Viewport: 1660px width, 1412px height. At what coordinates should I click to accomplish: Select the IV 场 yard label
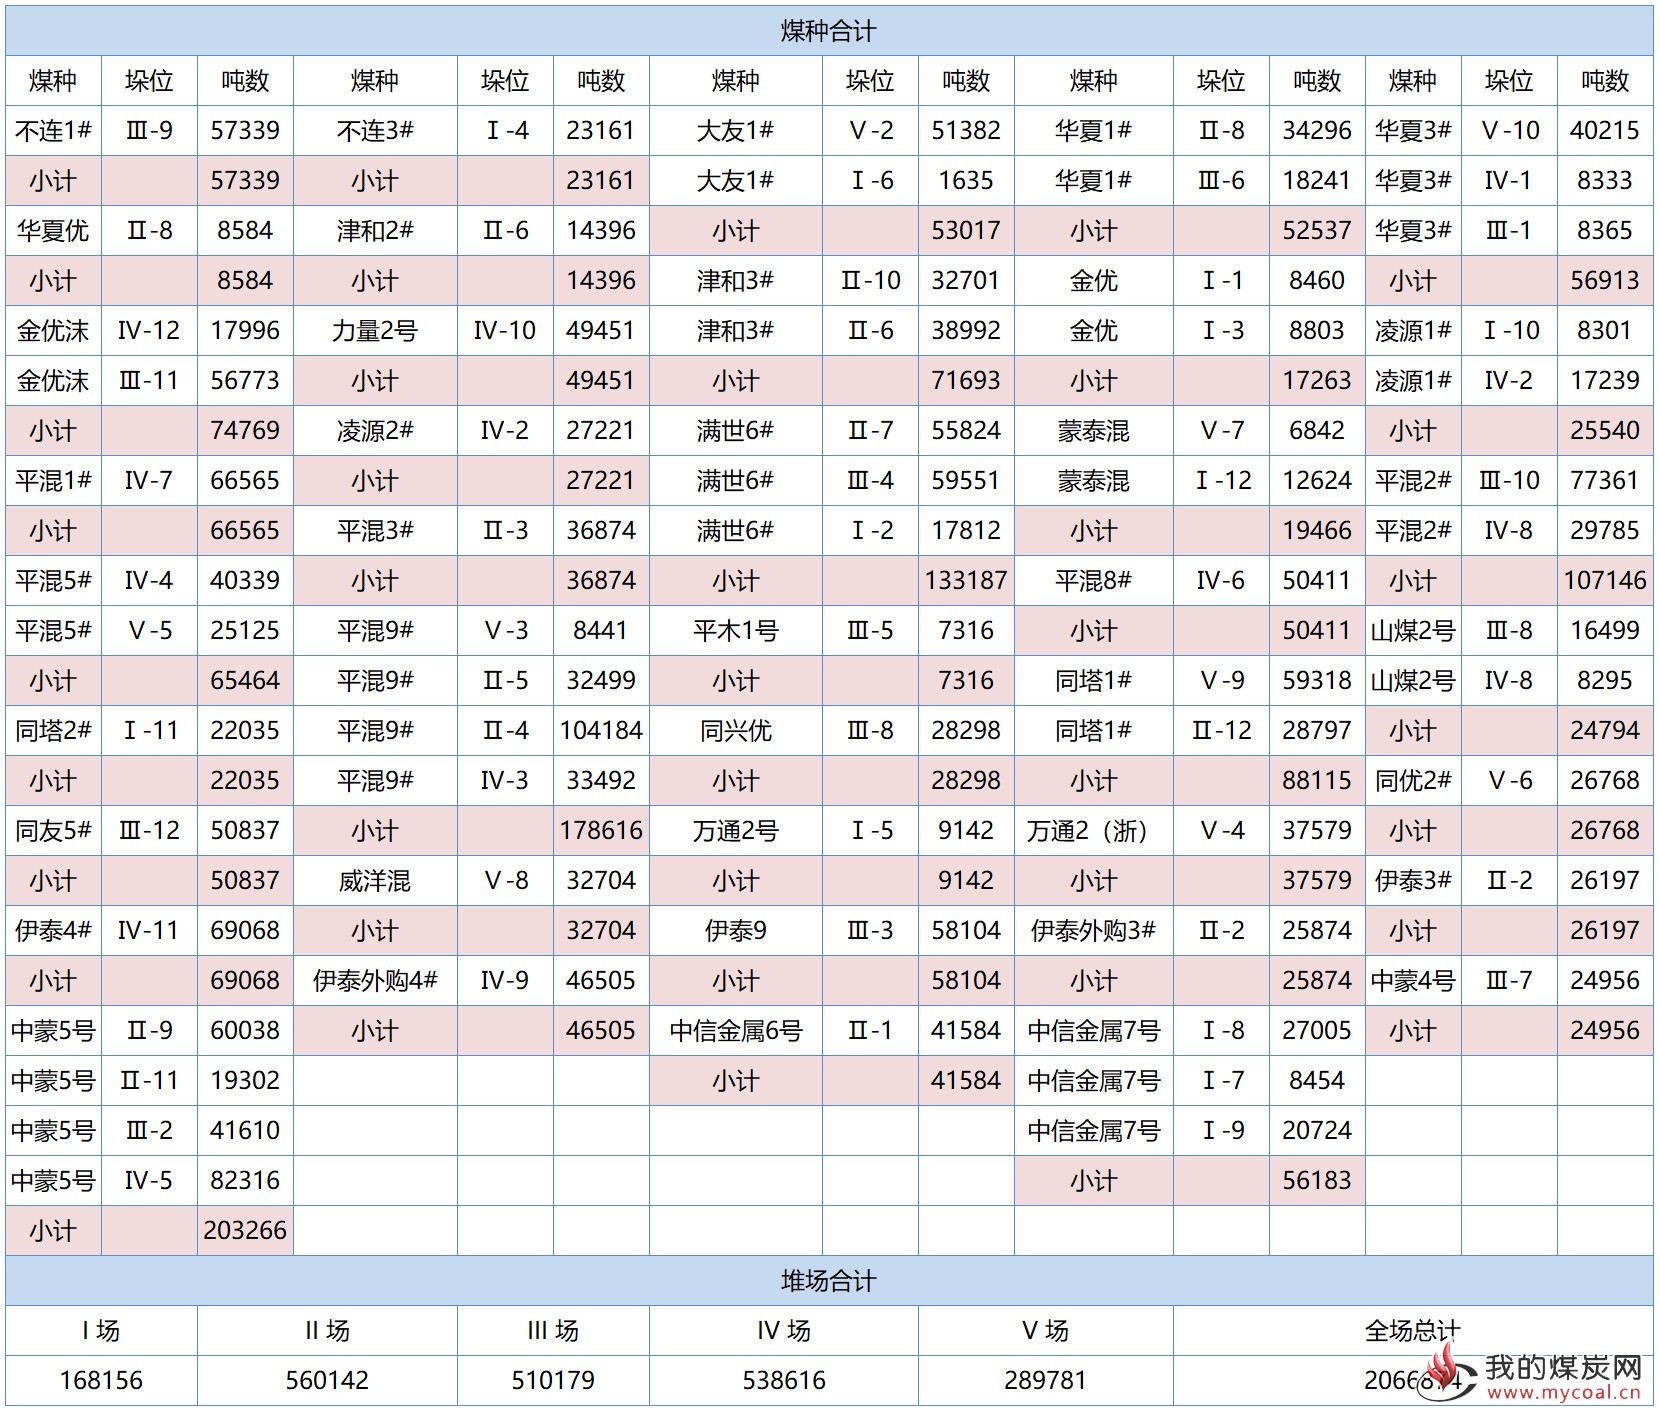[x=784, y=1331]
